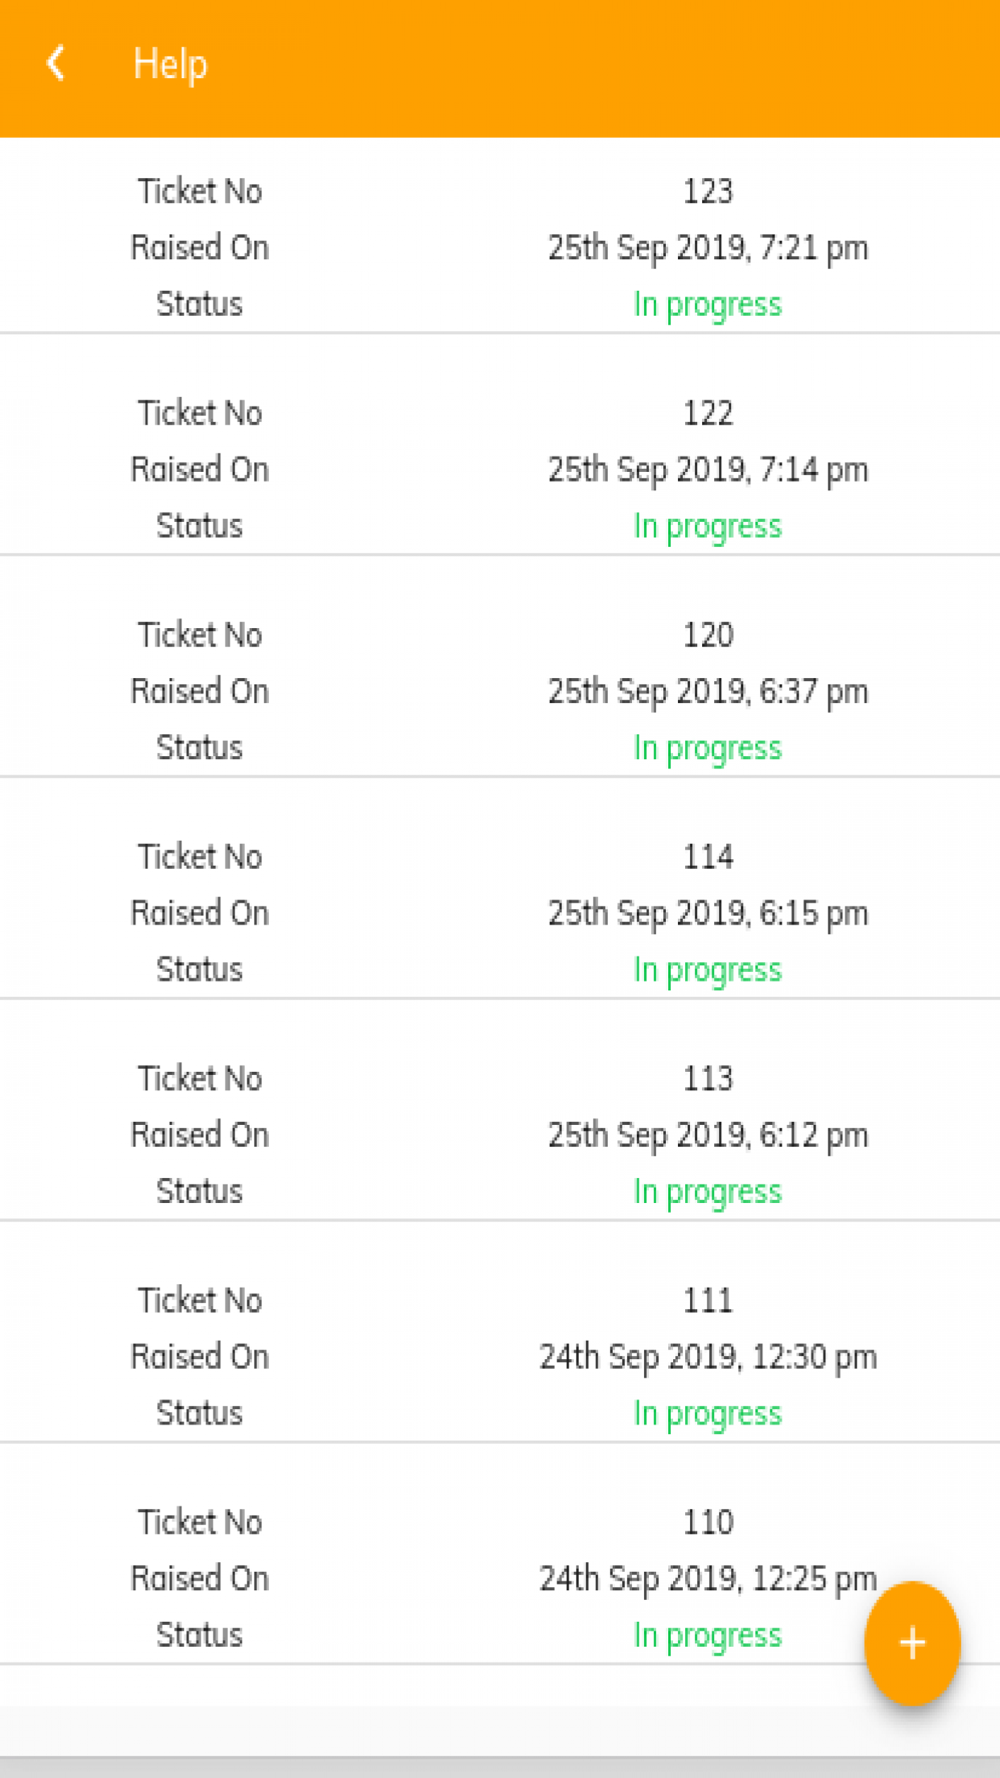The width and height of the screenshot is (1000, 1778).
Task: Tap the Help header title
Action: [170, 64]
